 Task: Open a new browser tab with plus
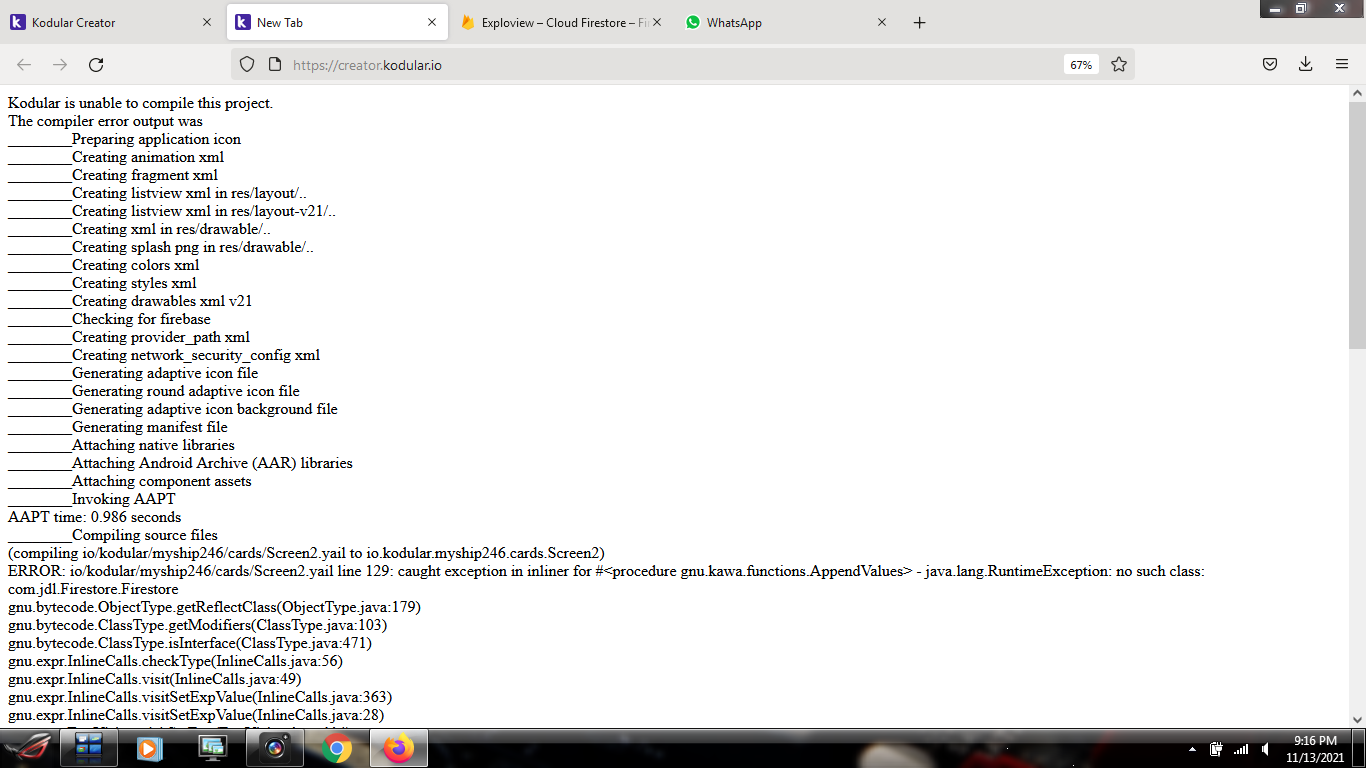(x=920, y=22)
